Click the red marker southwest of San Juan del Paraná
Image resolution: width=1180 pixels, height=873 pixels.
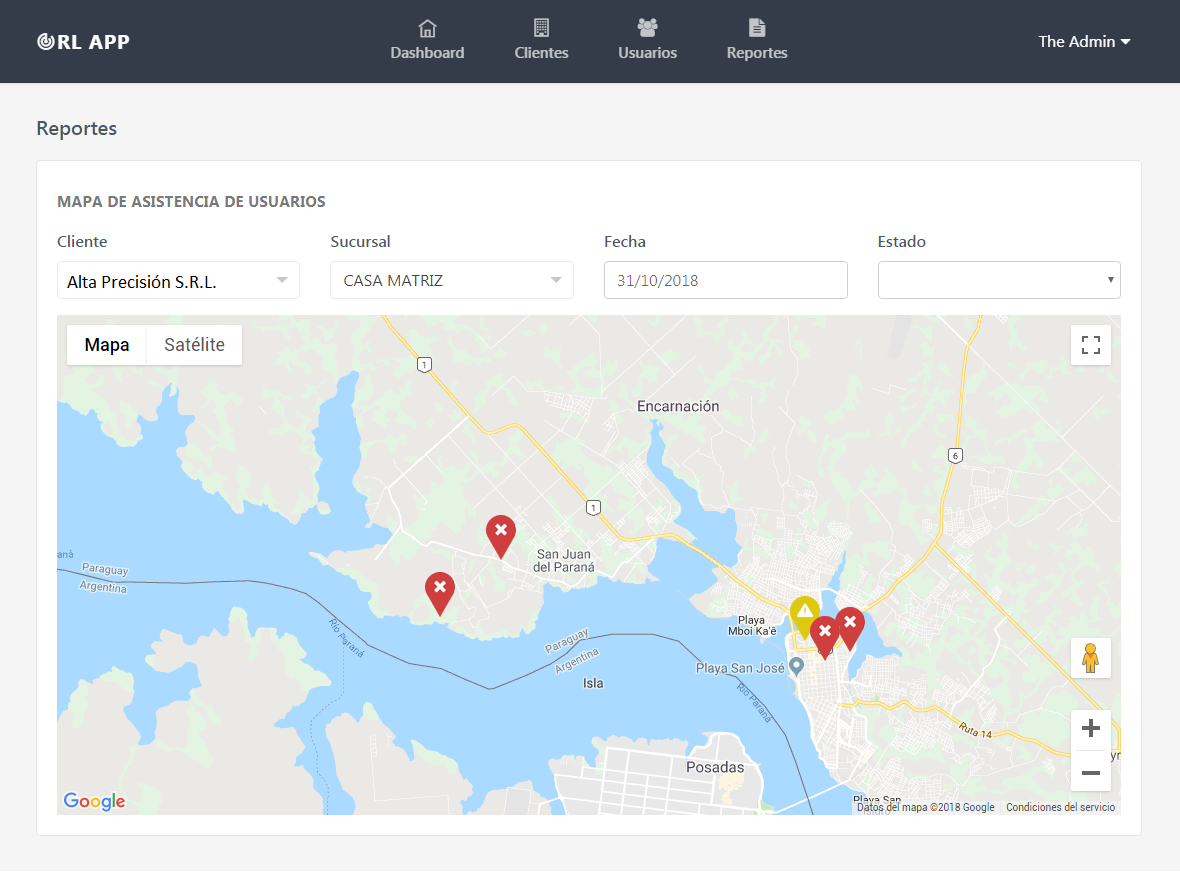point(439,592)
